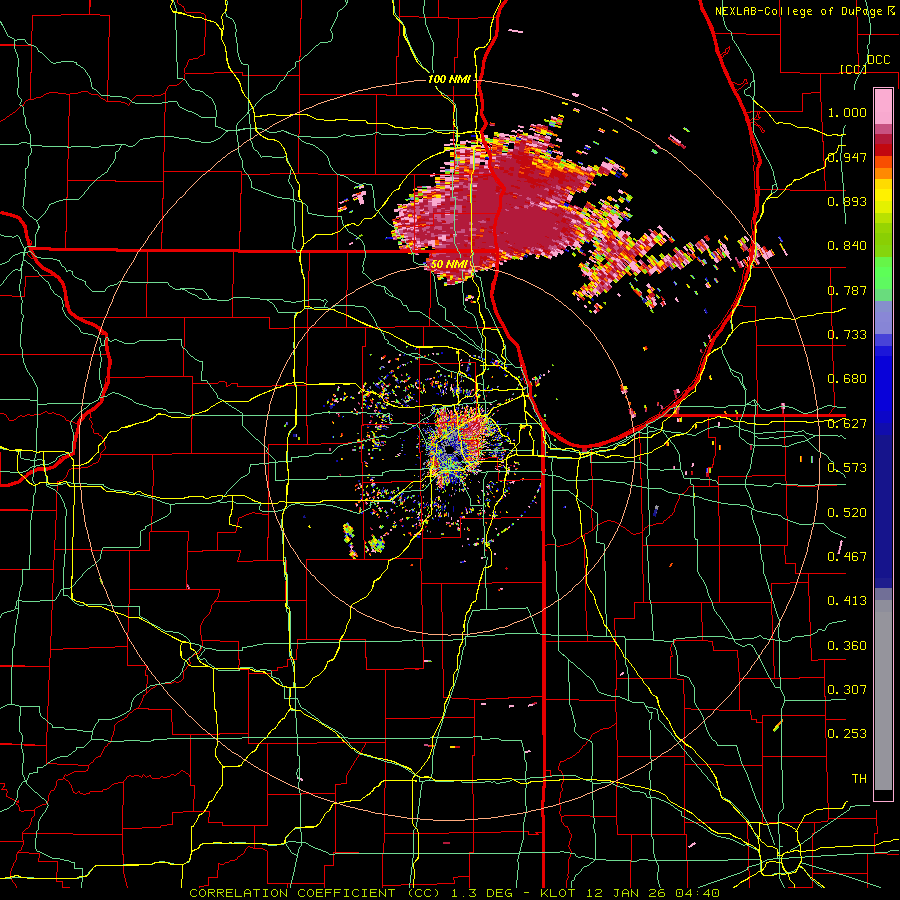
Task: Select the 0.733 legend value
Action: (847, 335)
